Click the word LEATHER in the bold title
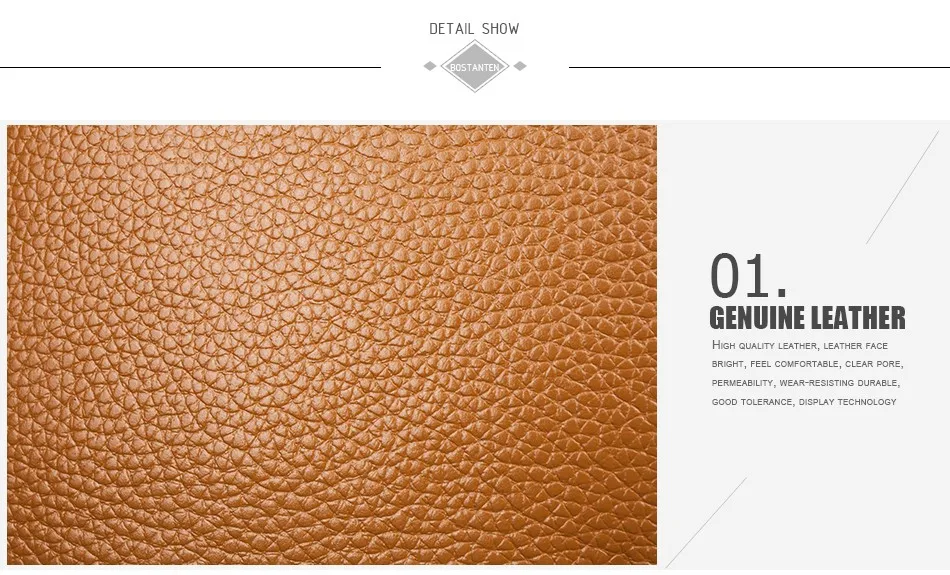 858,318
